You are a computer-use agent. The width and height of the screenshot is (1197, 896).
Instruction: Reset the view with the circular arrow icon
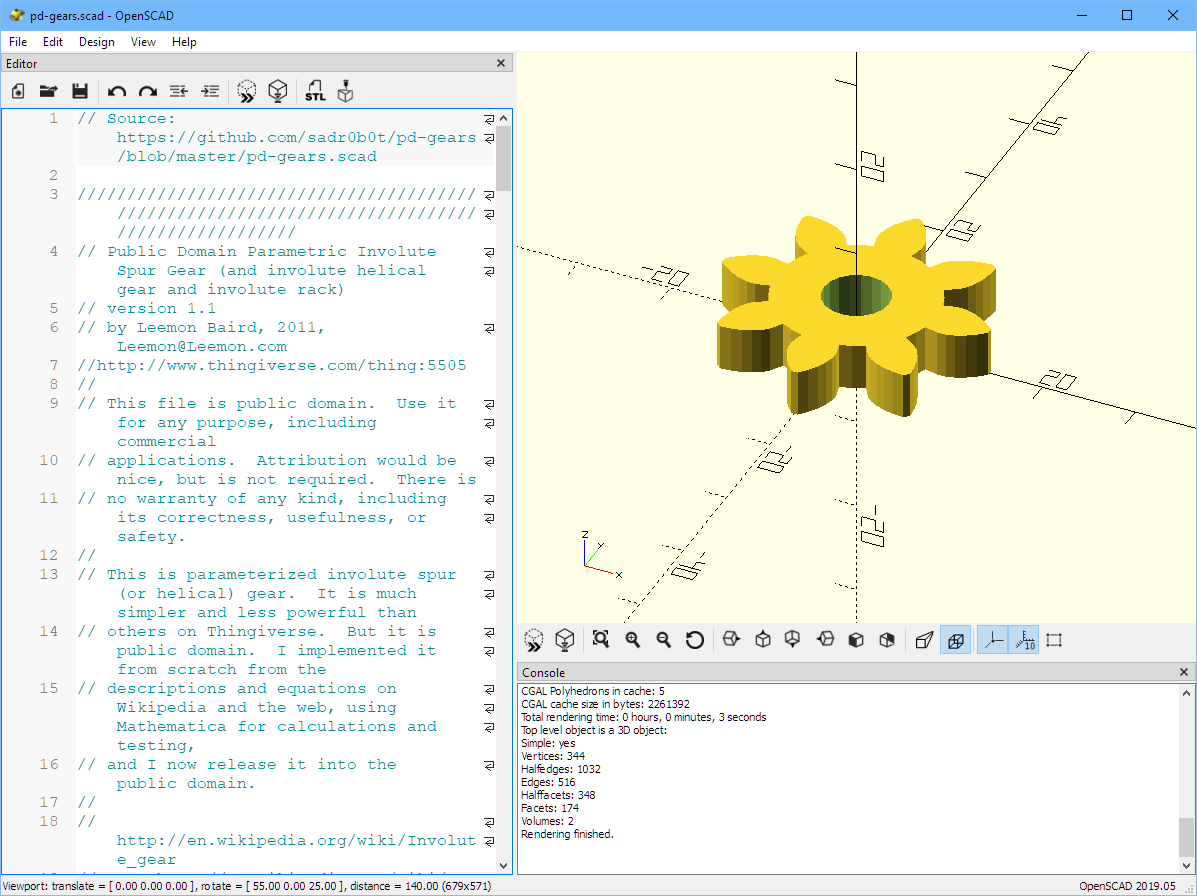[695, 640]
